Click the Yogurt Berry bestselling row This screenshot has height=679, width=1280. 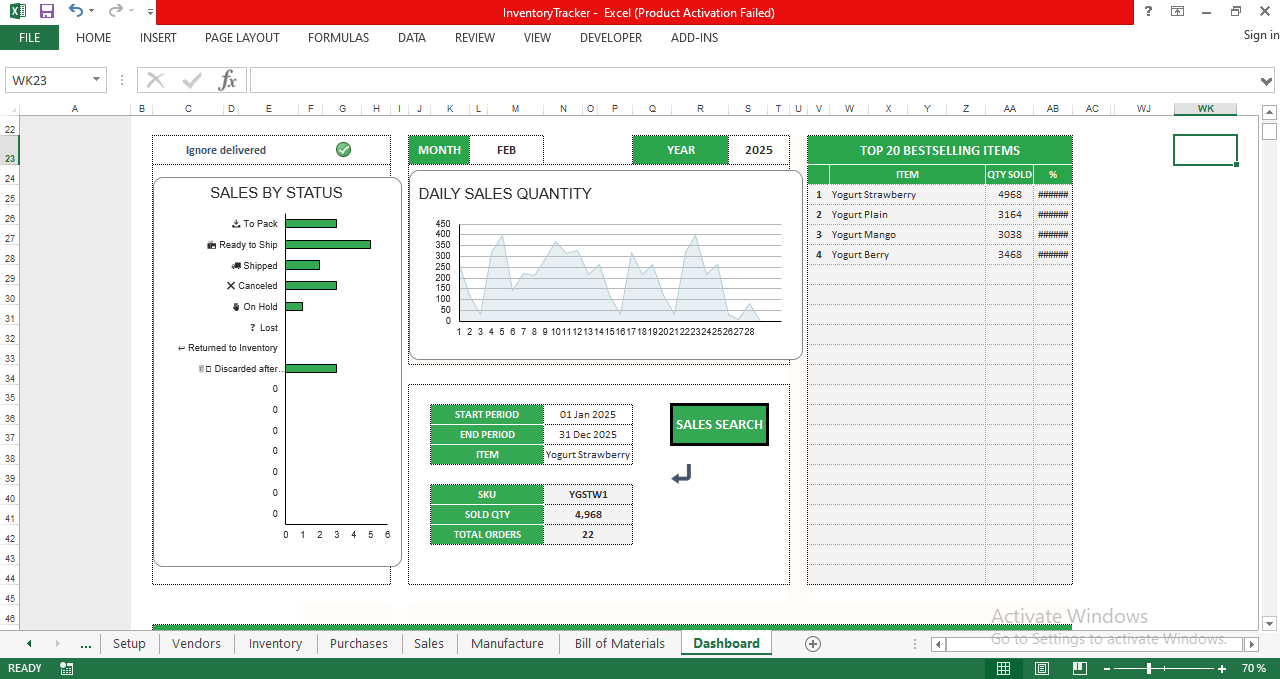(939, 254)
